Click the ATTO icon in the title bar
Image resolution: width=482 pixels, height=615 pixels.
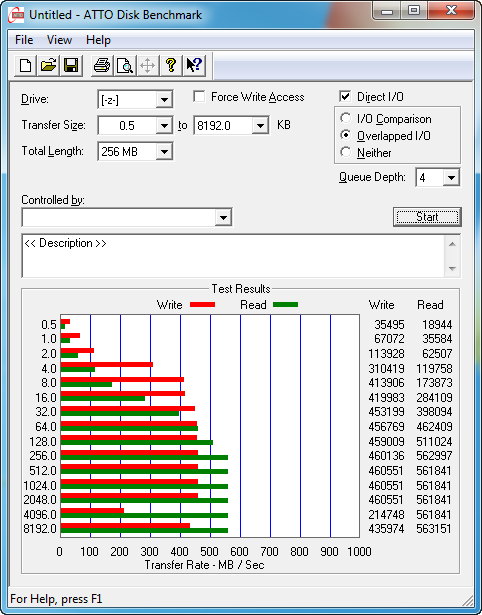tap(16, 15)
